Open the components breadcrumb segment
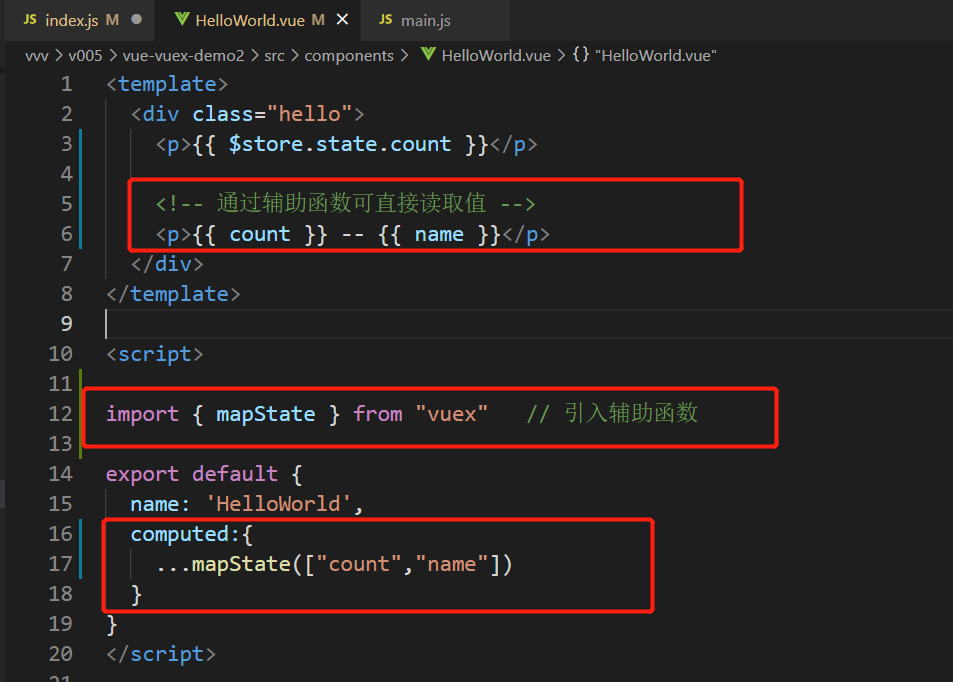This screenshot has height=682, width=953. click(x=349, y=56)
